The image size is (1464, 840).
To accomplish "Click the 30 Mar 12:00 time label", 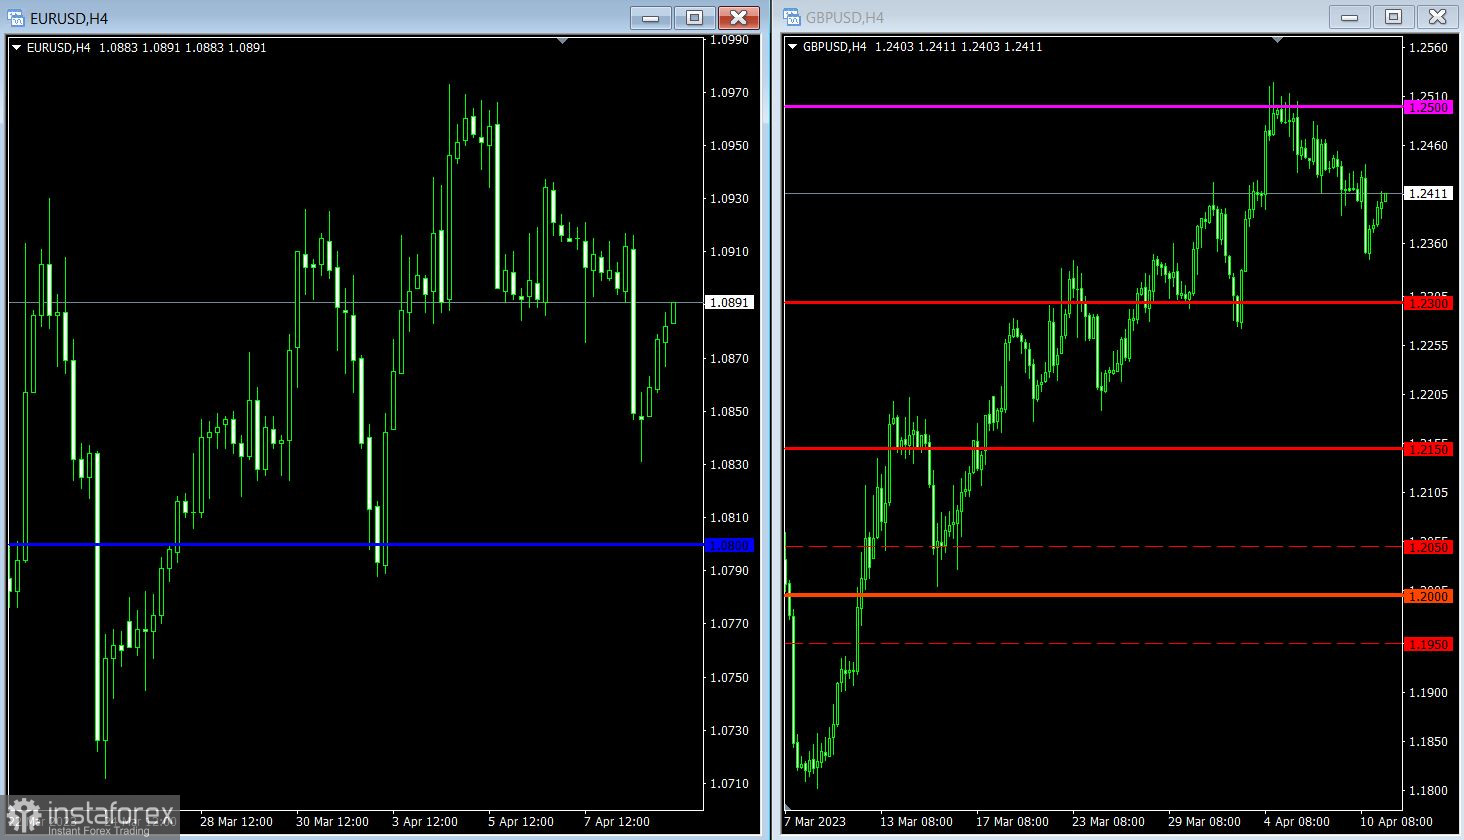I will pos(332,822).
